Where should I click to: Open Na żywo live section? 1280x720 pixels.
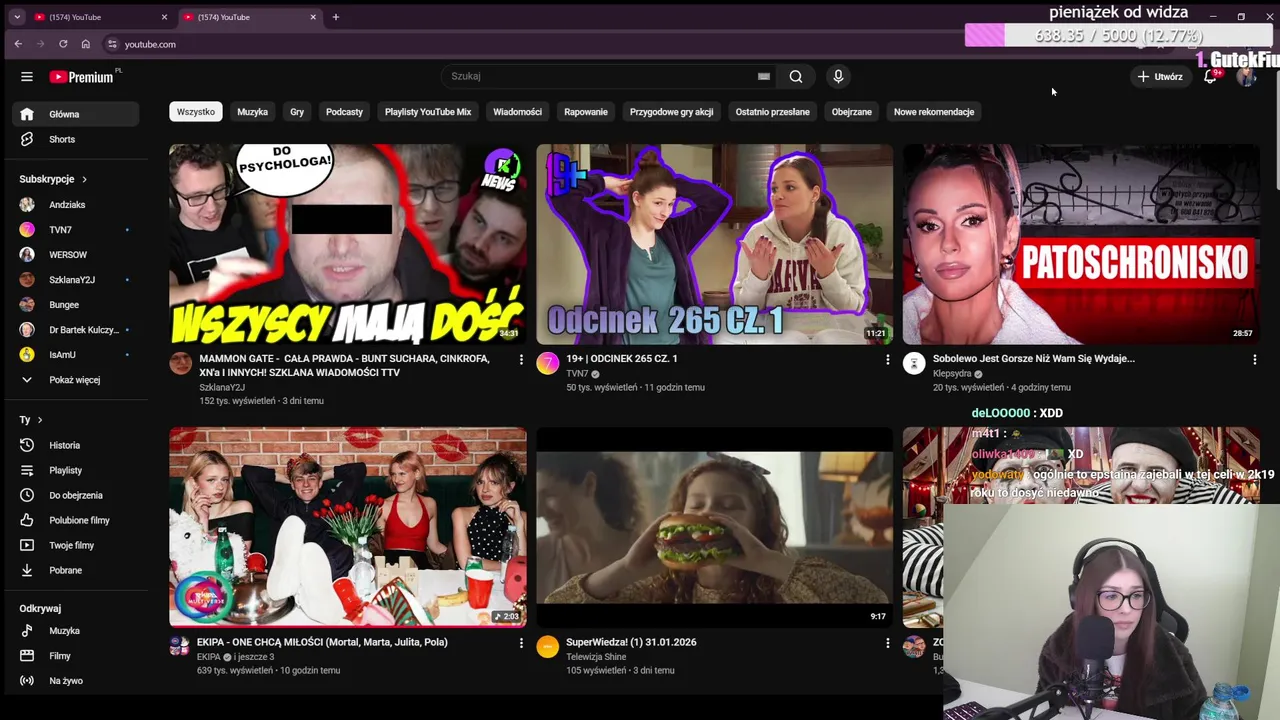pos(78,681)
